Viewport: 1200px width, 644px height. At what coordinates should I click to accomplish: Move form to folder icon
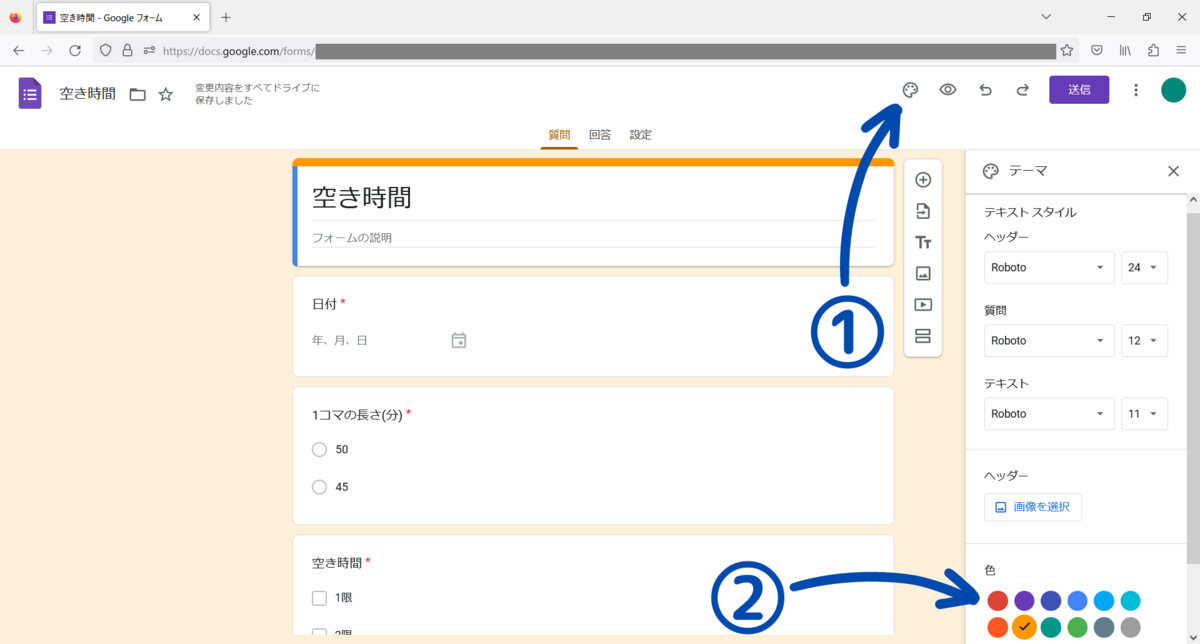[138, 94]
